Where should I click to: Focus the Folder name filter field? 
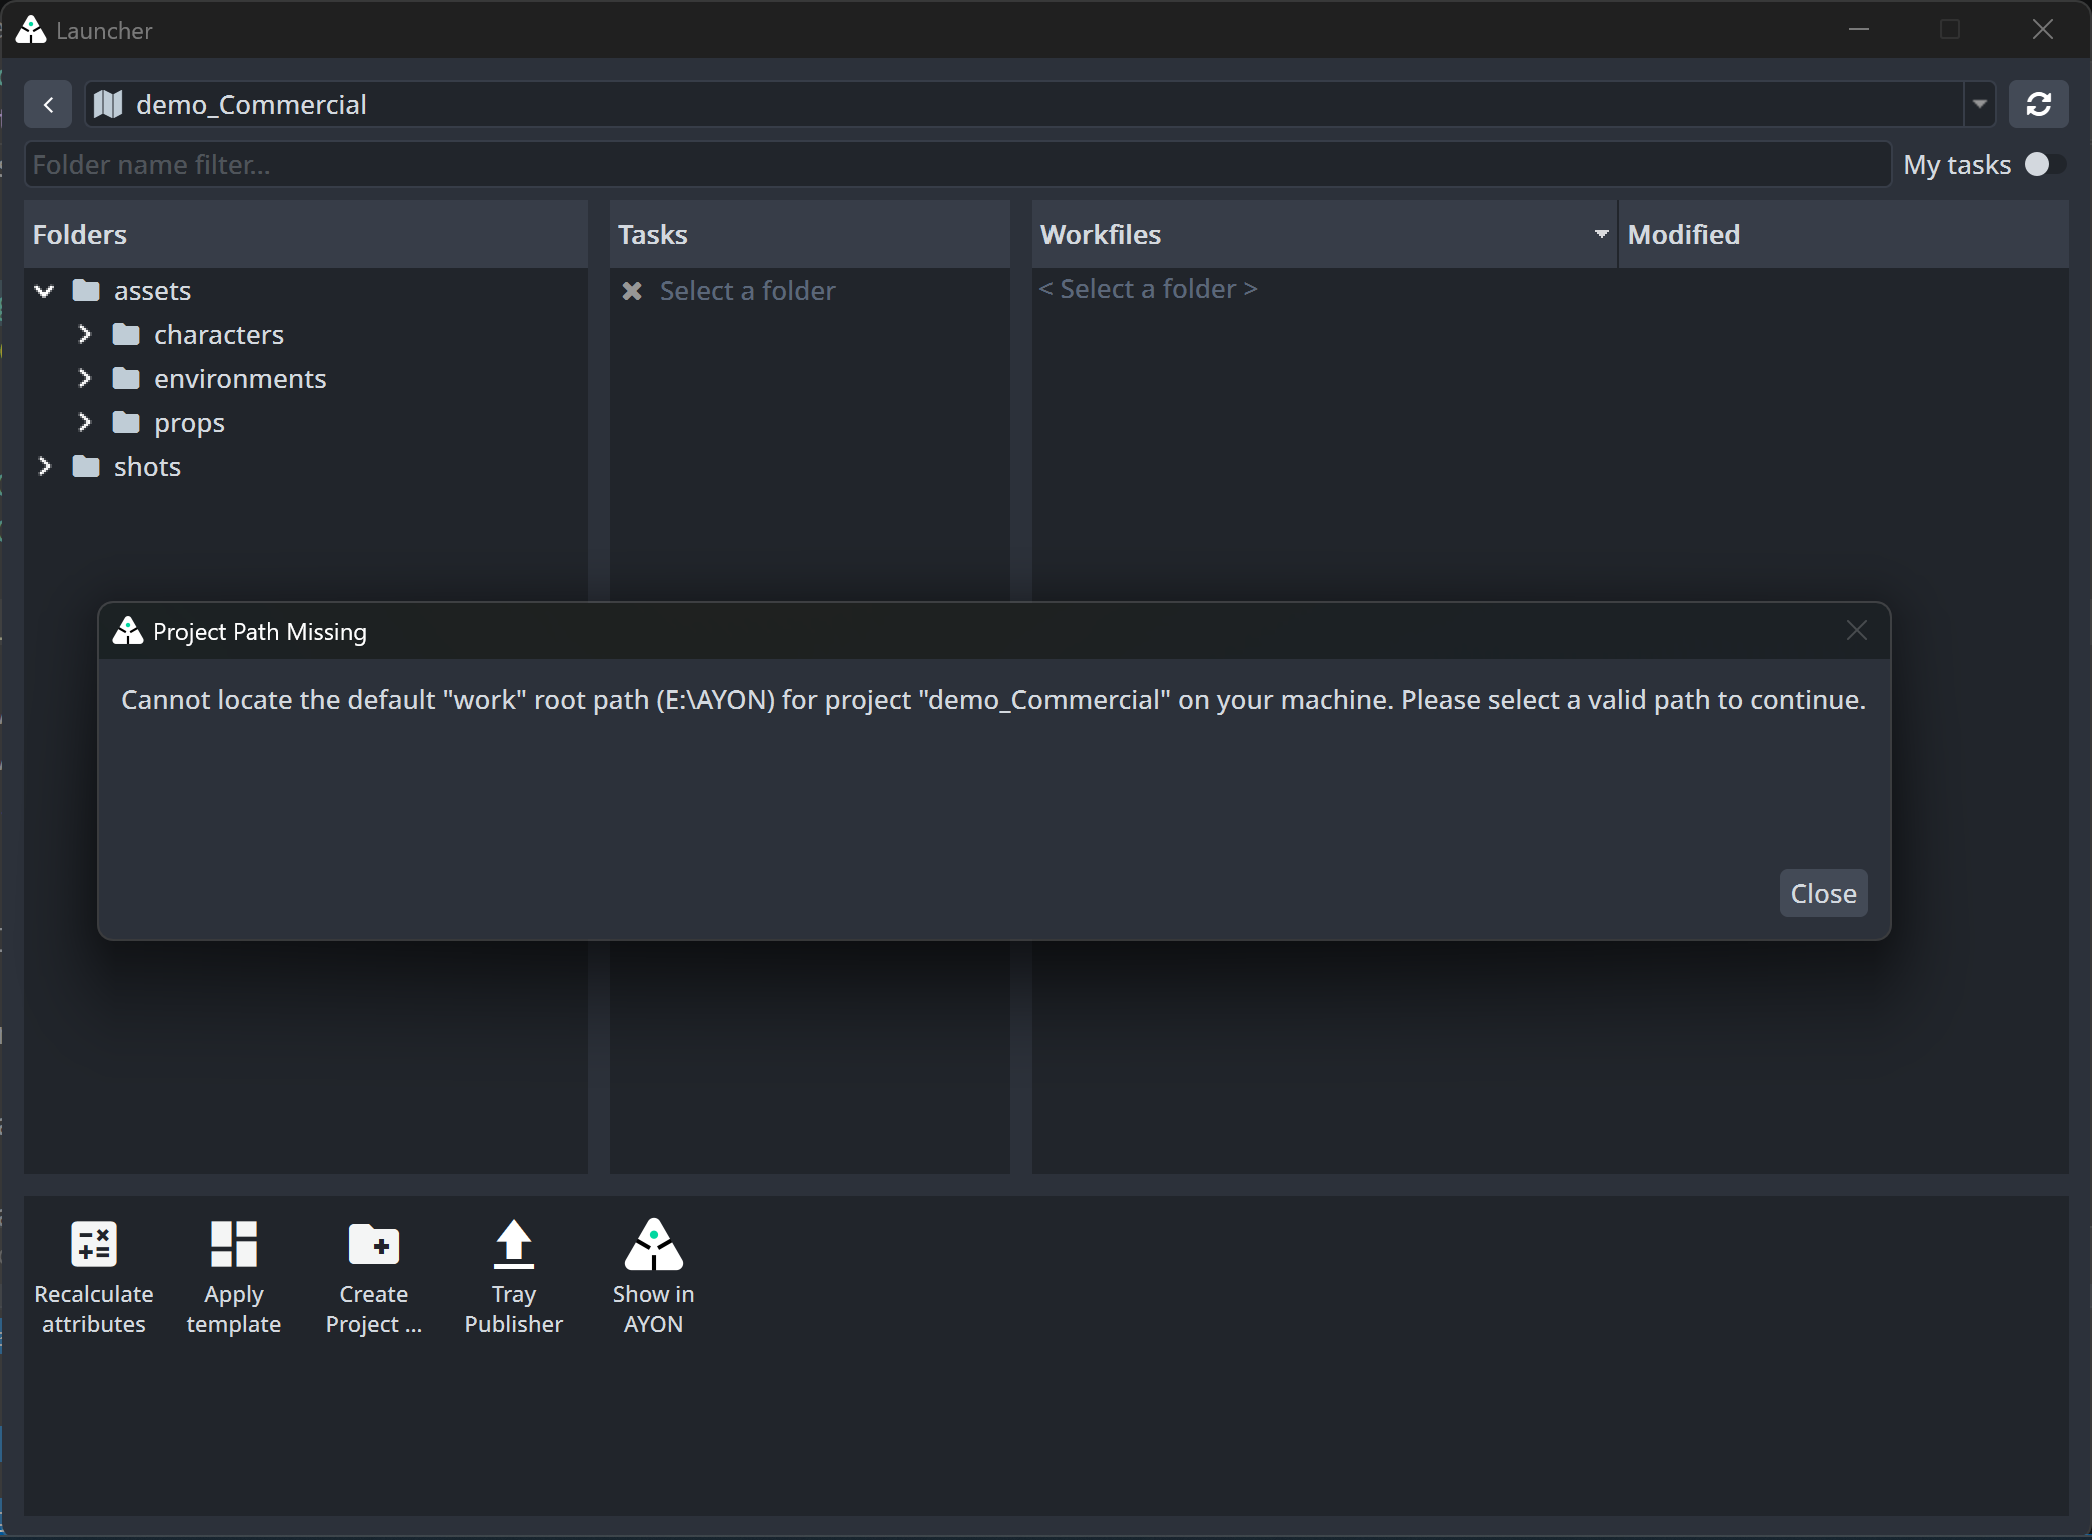[957, 164]
